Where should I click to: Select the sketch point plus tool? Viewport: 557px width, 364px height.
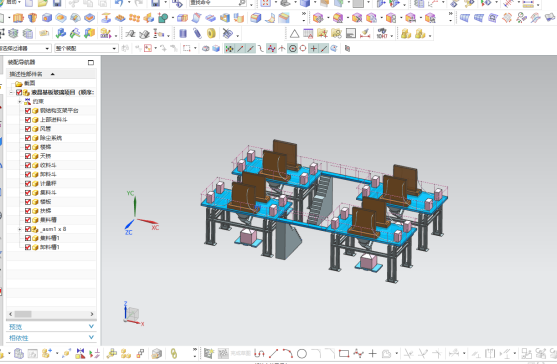tap(372, 353)
